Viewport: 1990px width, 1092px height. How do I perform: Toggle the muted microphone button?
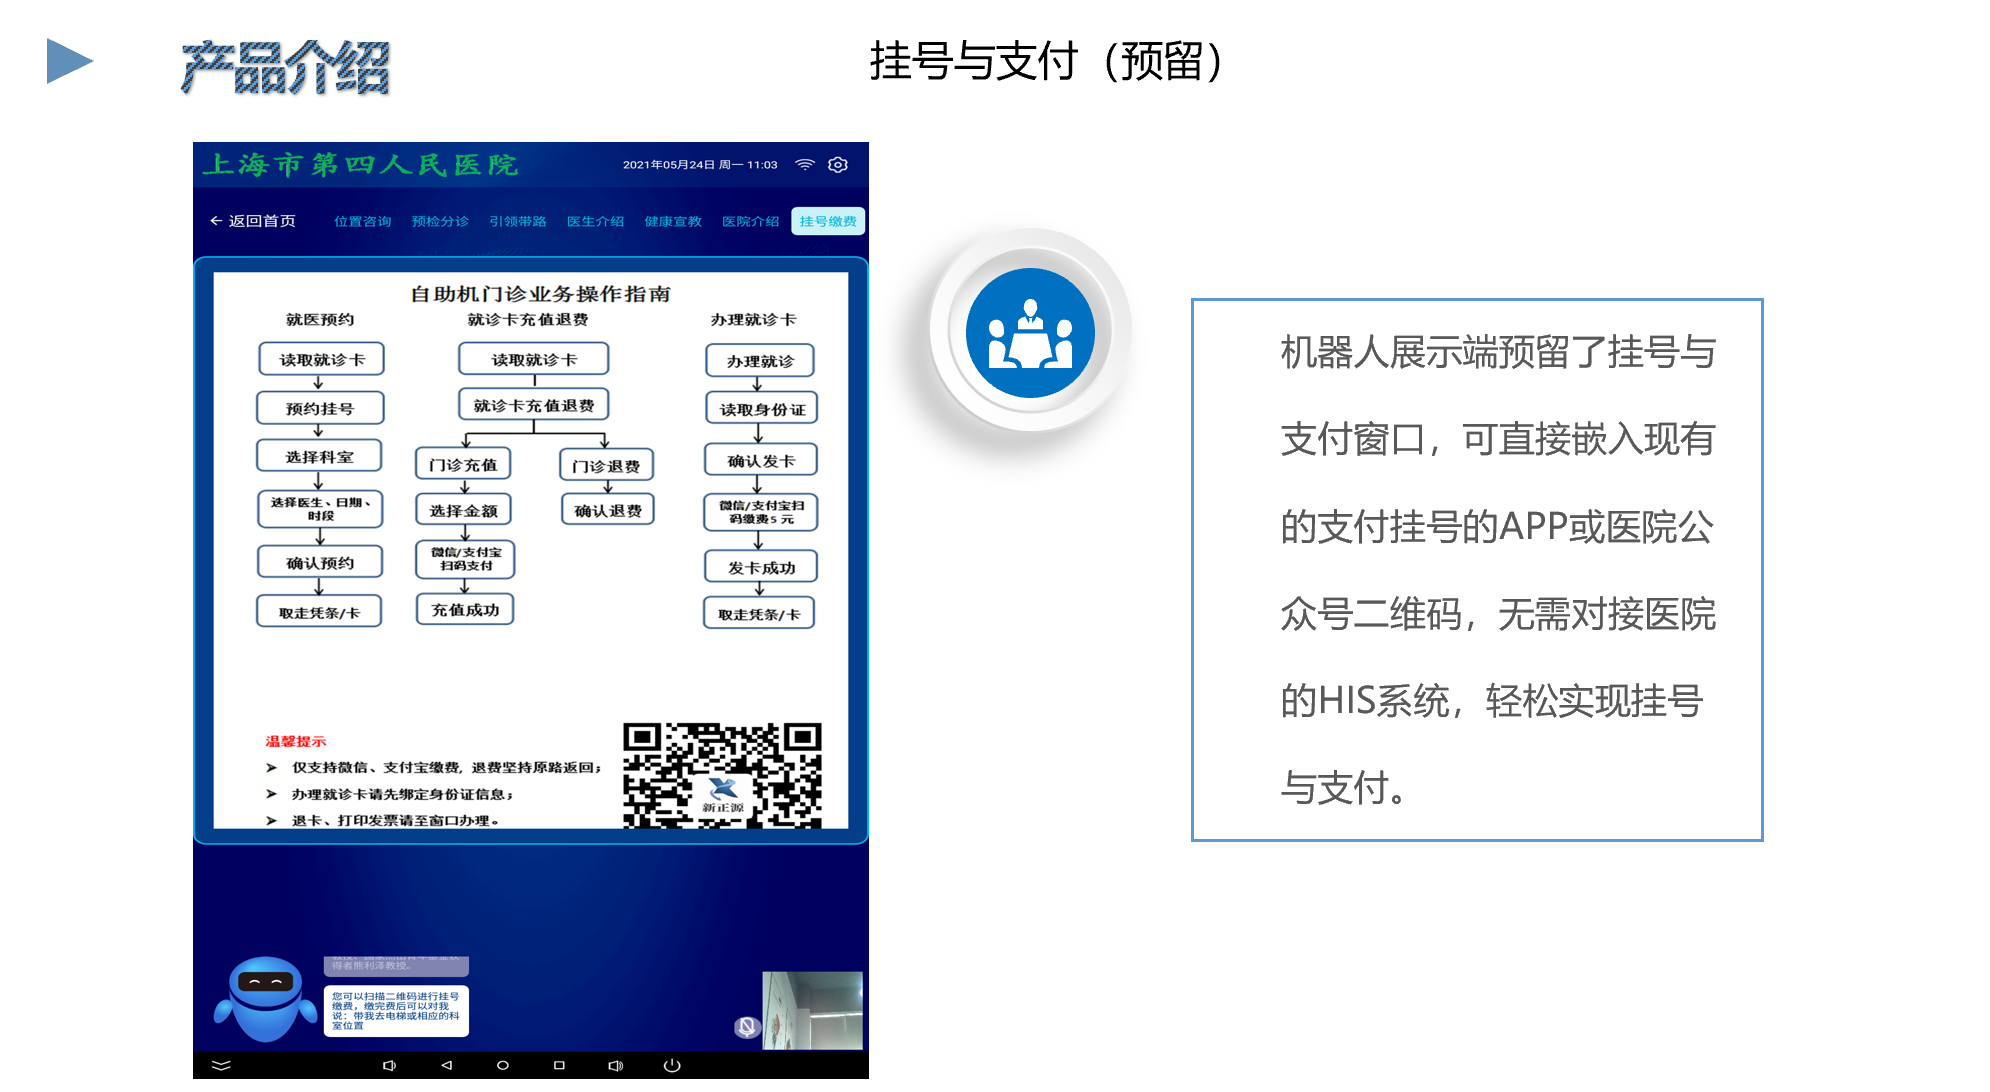coord(747,1026)
